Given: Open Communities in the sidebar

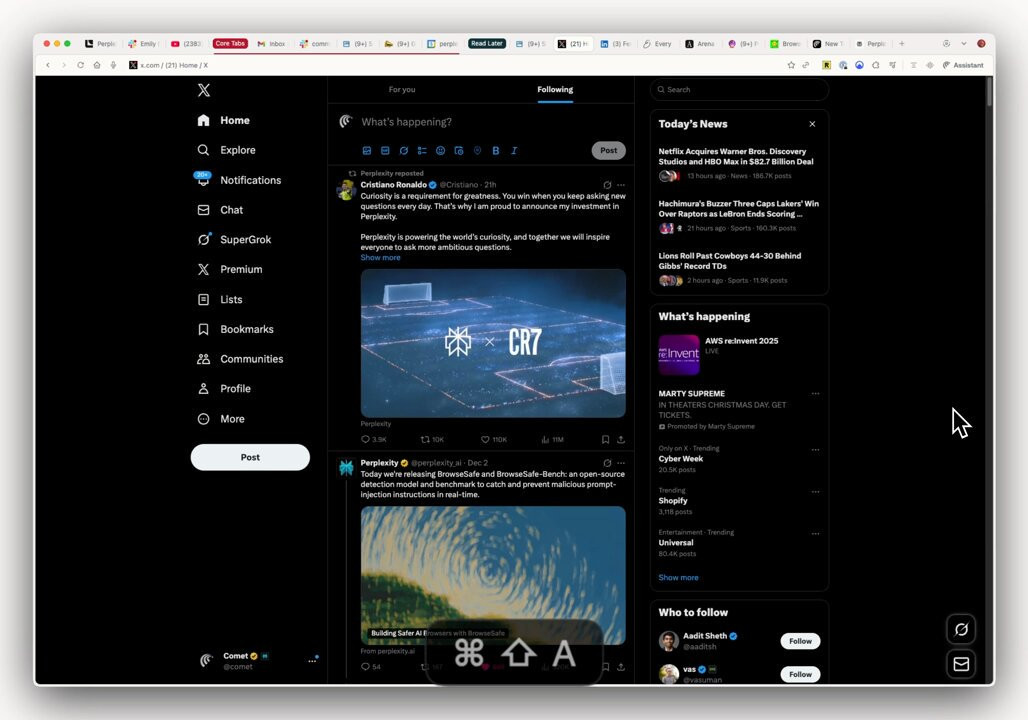Looking at the screenshot, I should pos(240,359).
